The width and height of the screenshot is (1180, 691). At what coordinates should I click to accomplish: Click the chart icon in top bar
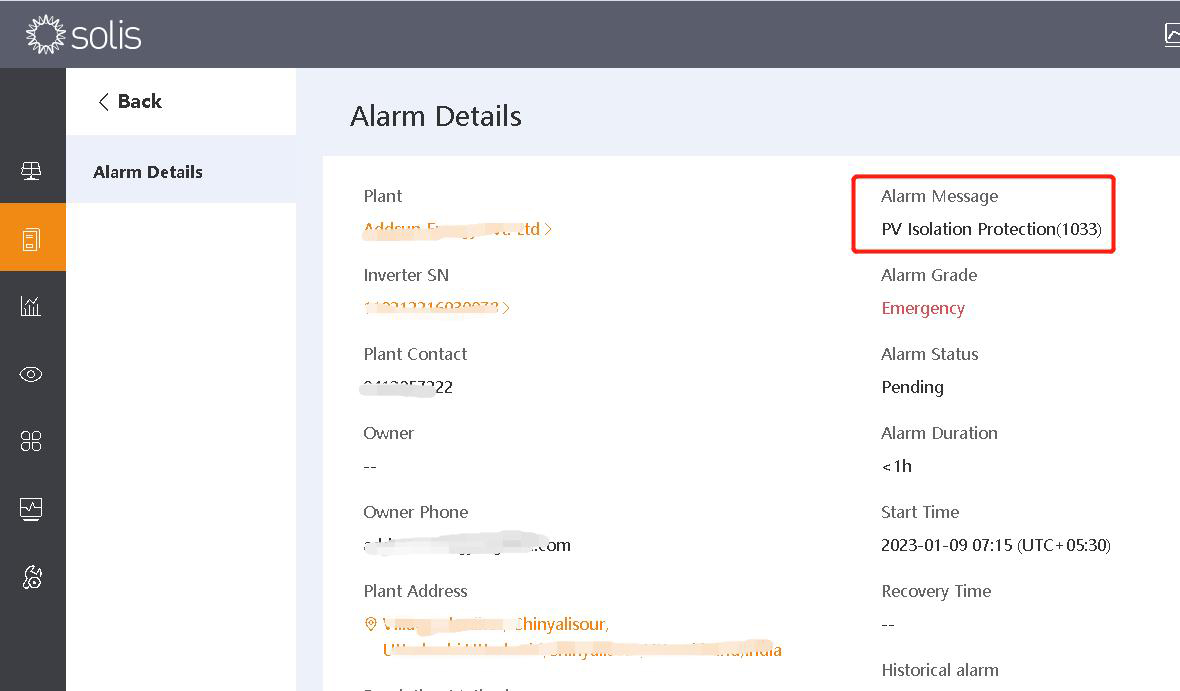1172,35
